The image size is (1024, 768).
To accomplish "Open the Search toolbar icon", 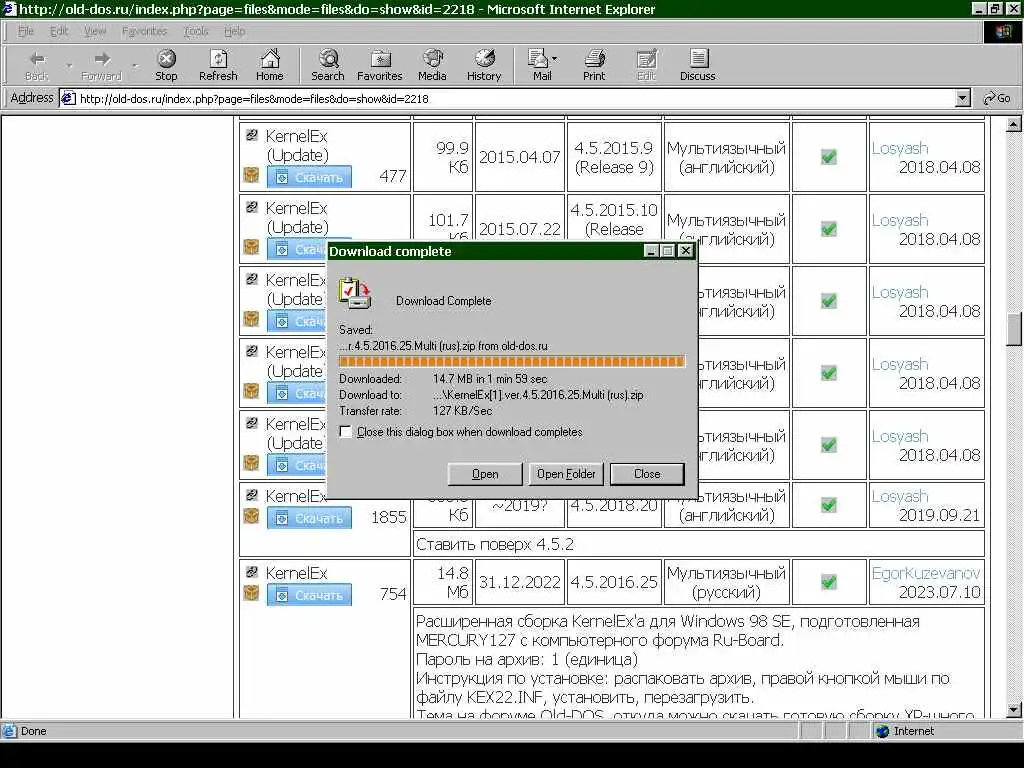I will point(328,65).
